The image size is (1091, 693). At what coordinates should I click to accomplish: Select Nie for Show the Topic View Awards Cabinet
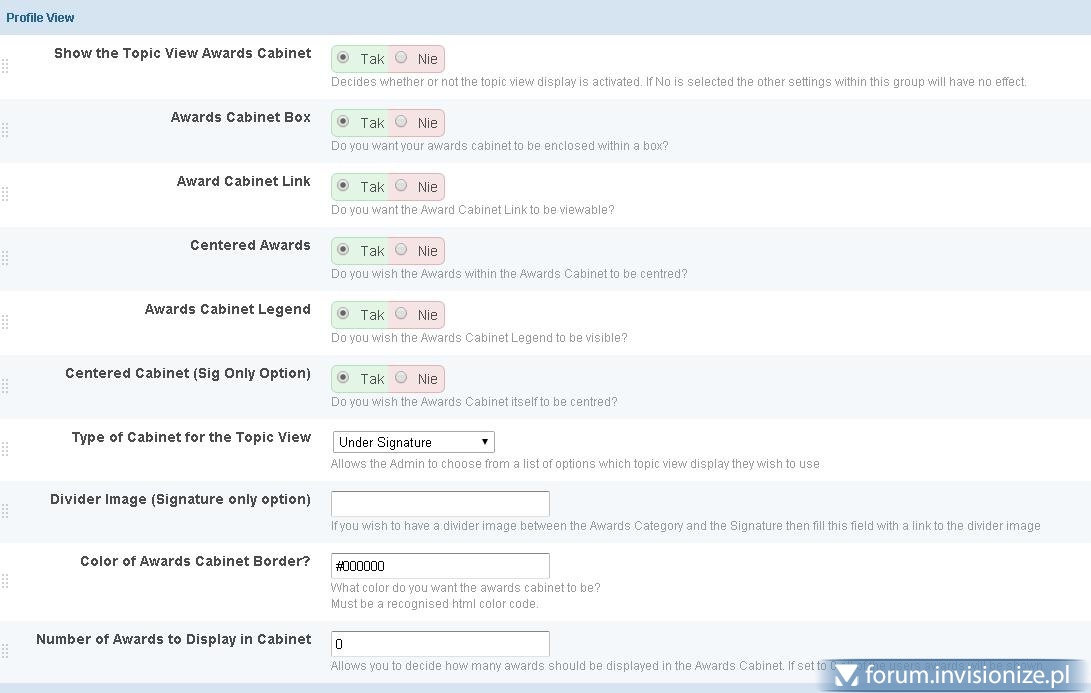click(402, 58)
